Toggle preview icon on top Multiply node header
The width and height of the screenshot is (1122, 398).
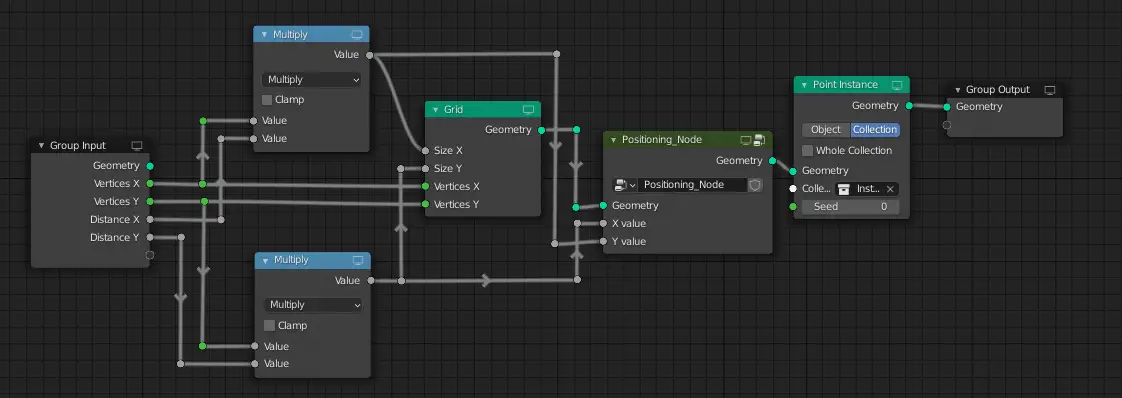point(356,34)
